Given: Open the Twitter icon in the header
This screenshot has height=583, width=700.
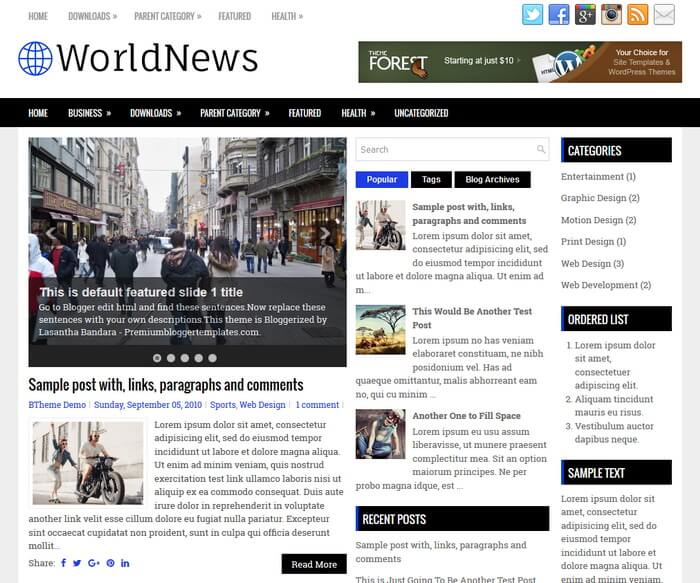Looking at the screenshot, I should point(533,15).
